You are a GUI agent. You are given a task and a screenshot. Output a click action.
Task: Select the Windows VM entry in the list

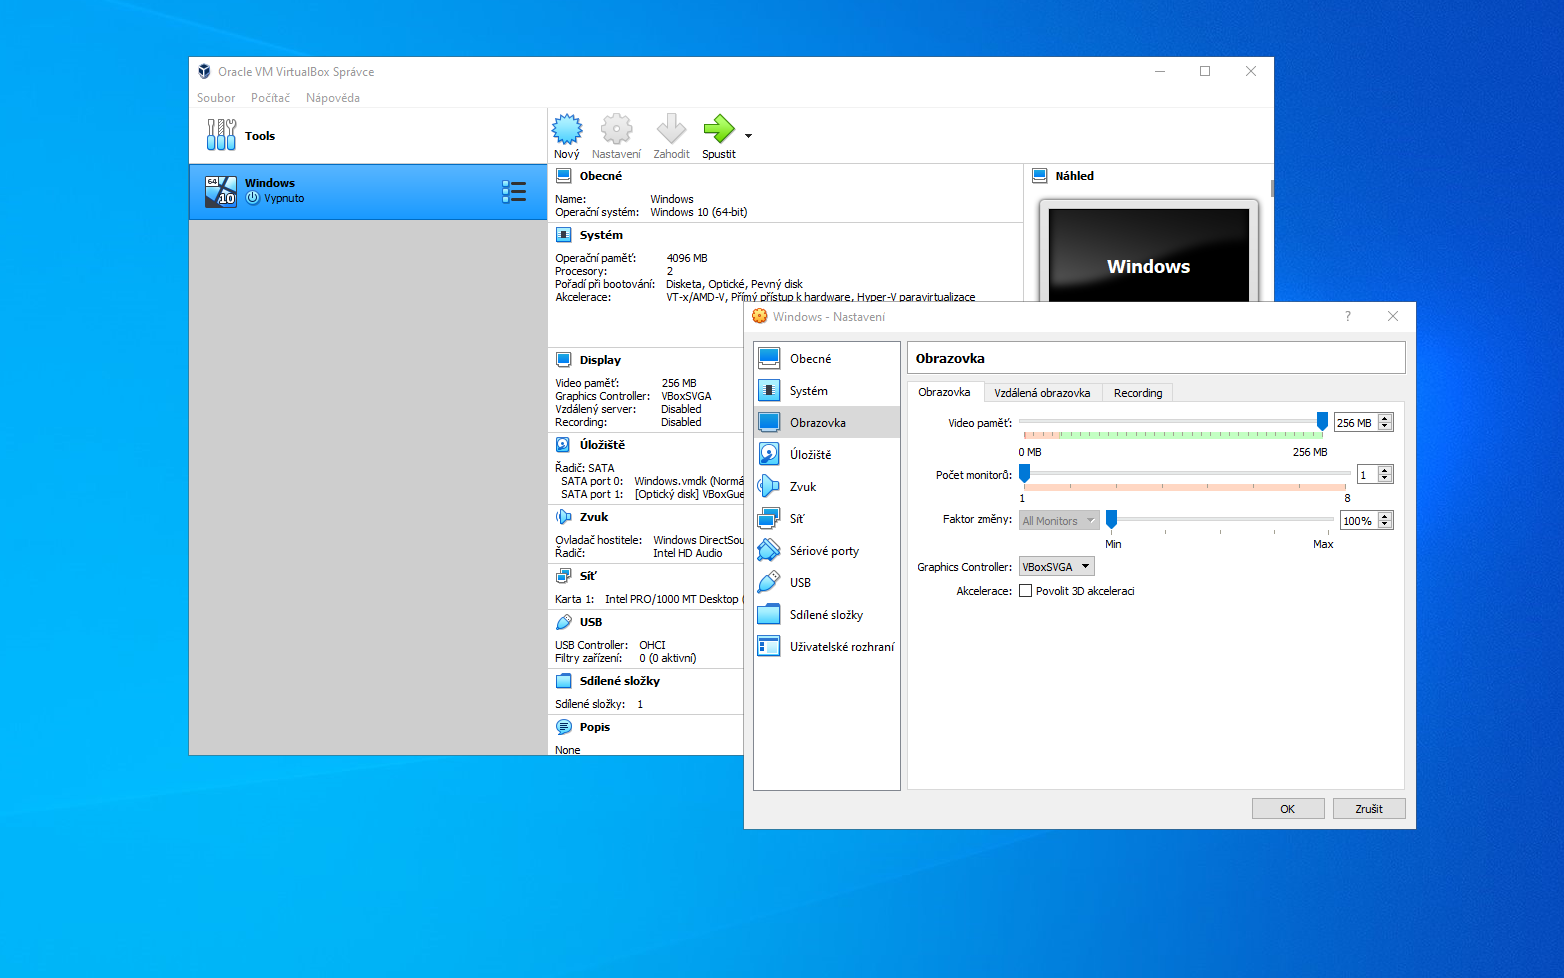pos(368,192)
